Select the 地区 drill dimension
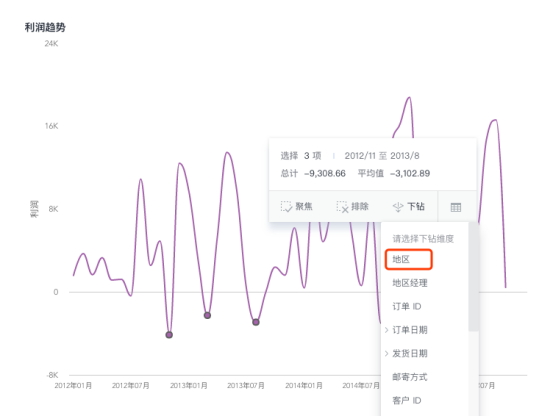This screenshot has height=417, width=554. tap(408, 259)
